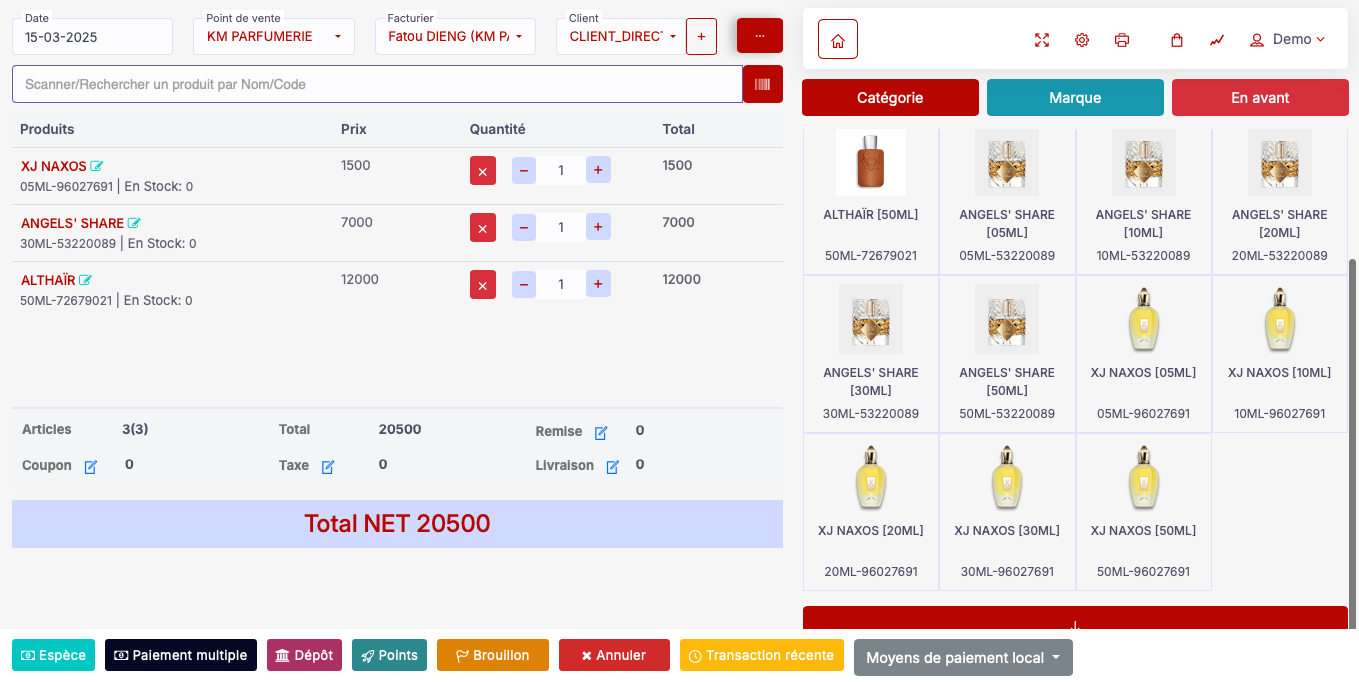Toggle fullscreen mode icon
This screenshot has height=682, width=1359.
(1042, 40)
